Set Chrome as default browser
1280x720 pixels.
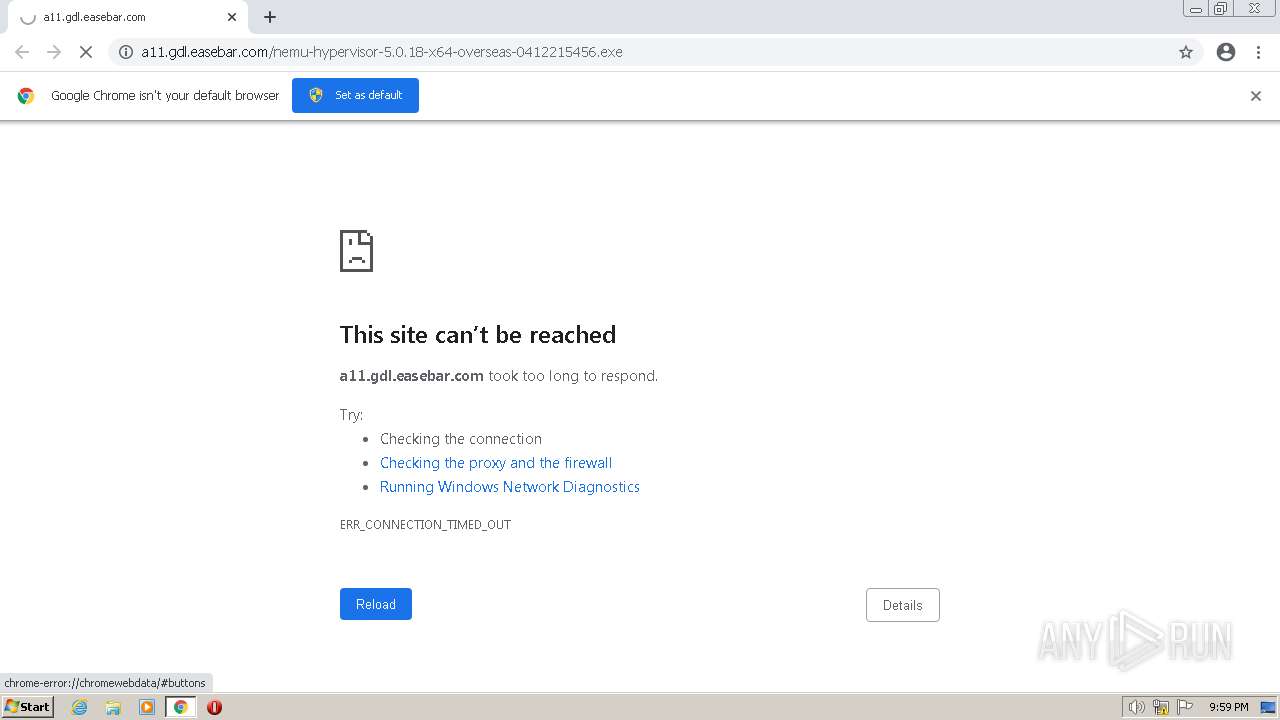[x=355, y=95]
